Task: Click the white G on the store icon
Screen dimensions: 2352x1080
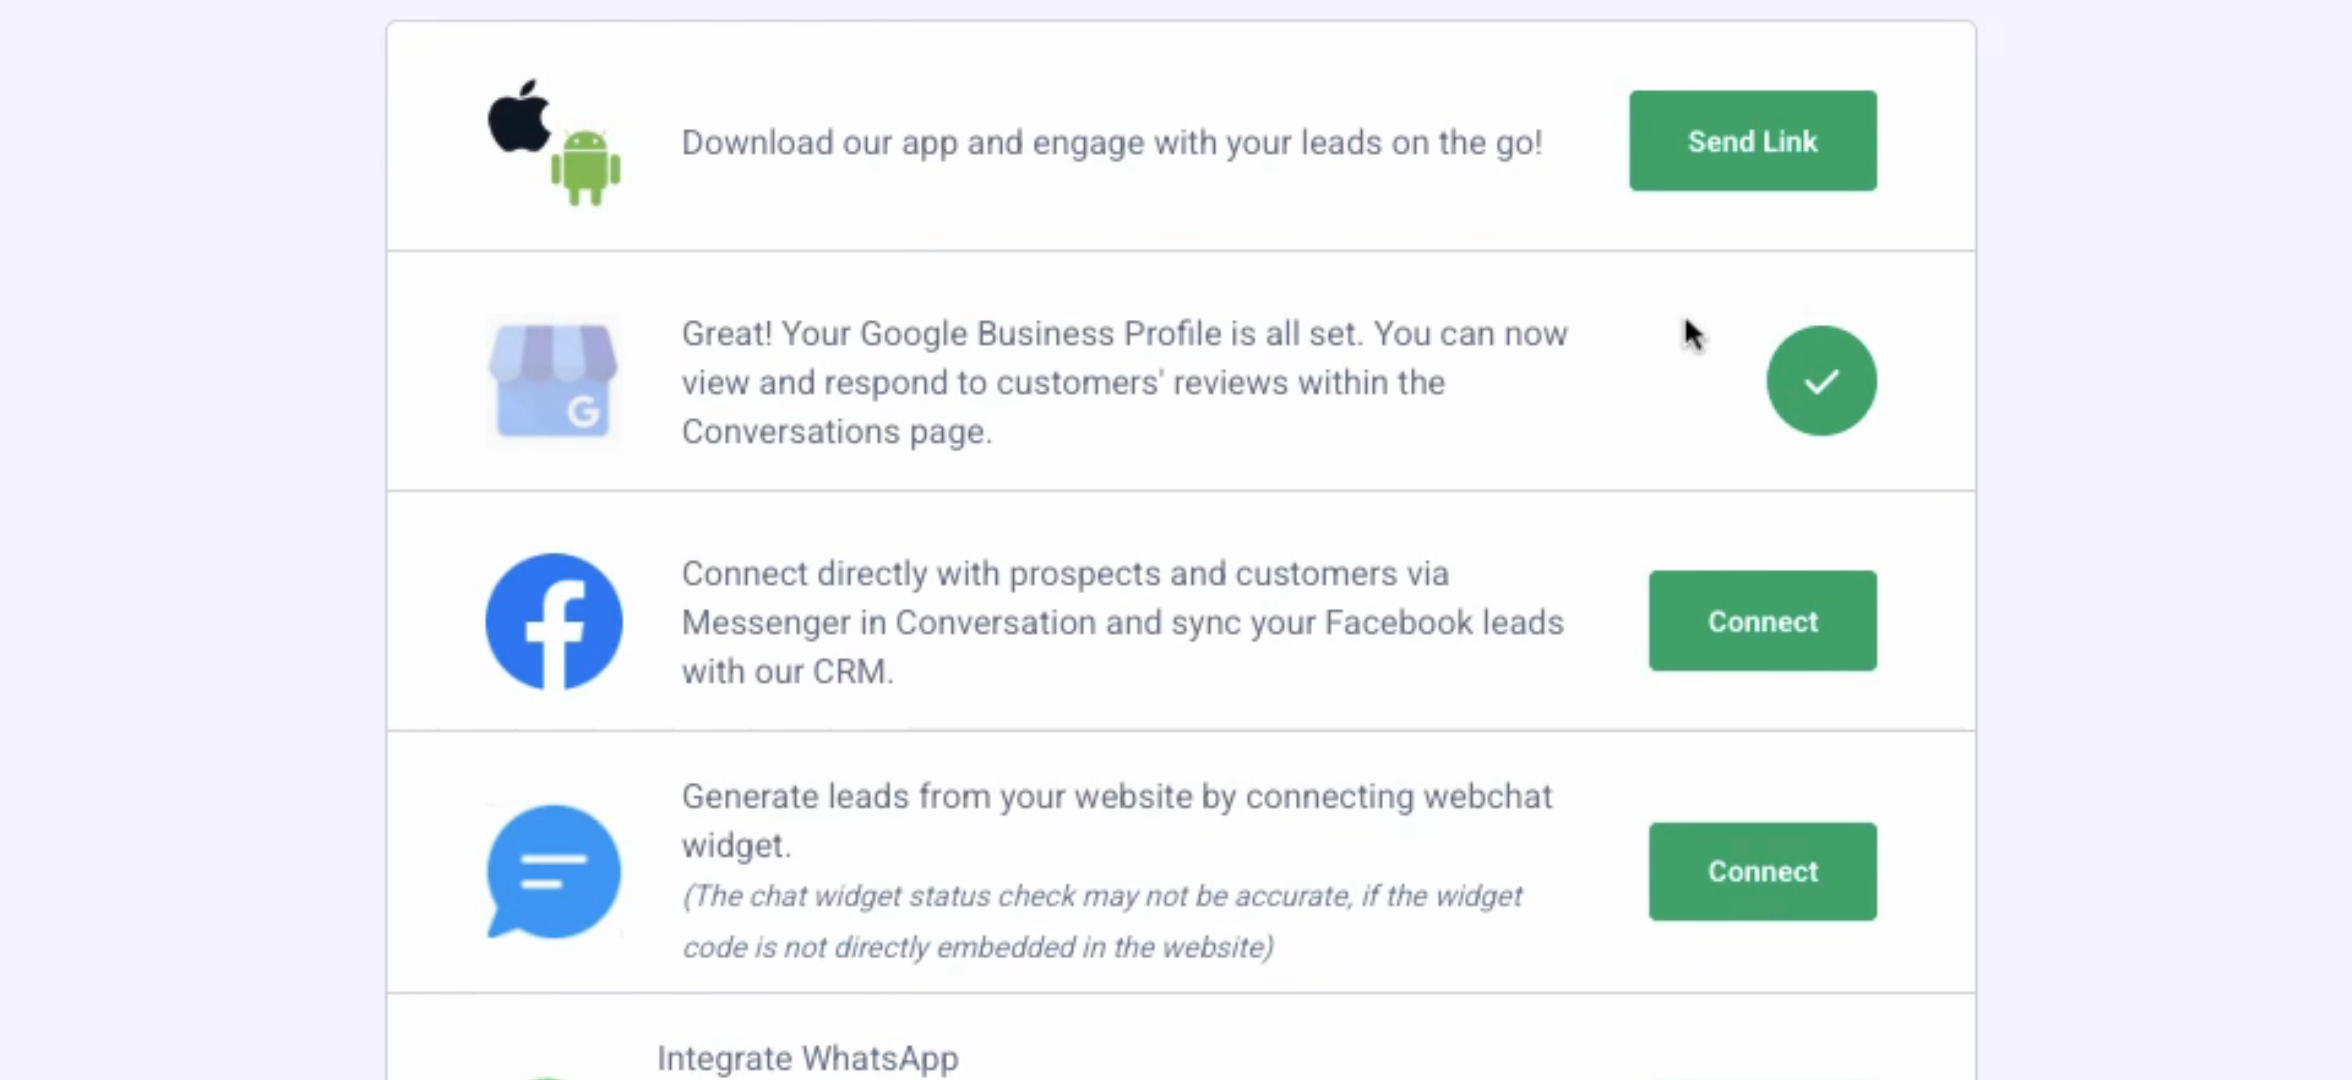Action: pyautogui.click(x=583, y=411)
